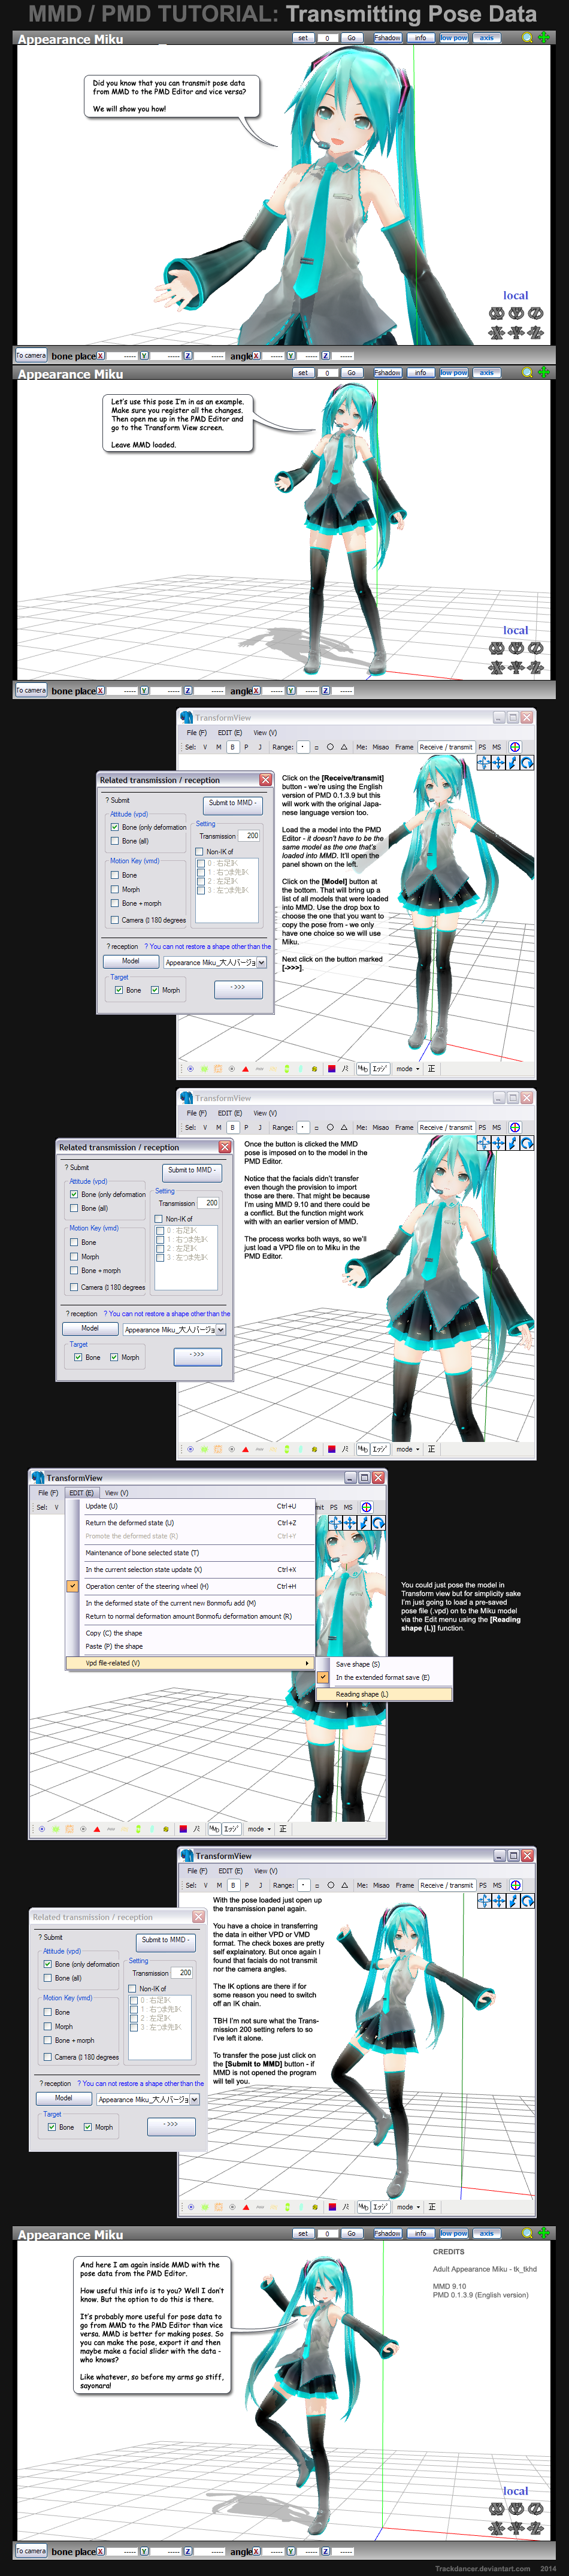Viewport: 569px width, 2576px height.
Task: Open View (V) menu in topmost TransformView
Action: 265,733
